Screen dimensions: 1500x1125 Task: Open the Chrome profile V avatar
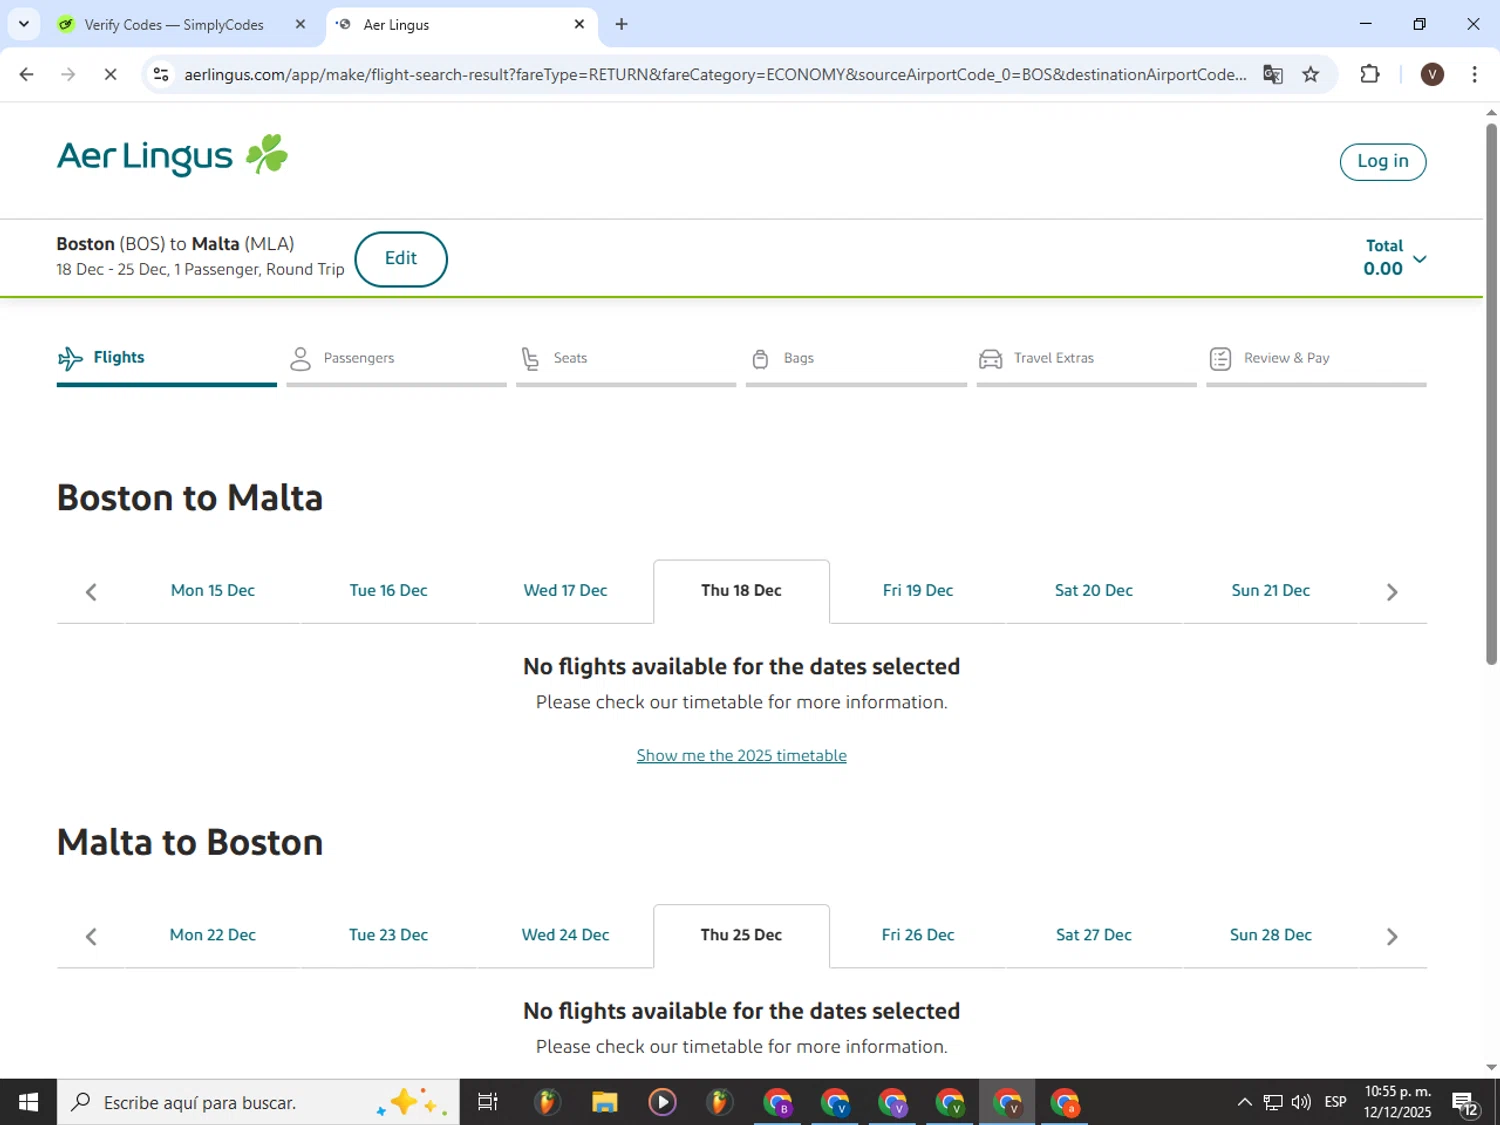(1432, 74)
